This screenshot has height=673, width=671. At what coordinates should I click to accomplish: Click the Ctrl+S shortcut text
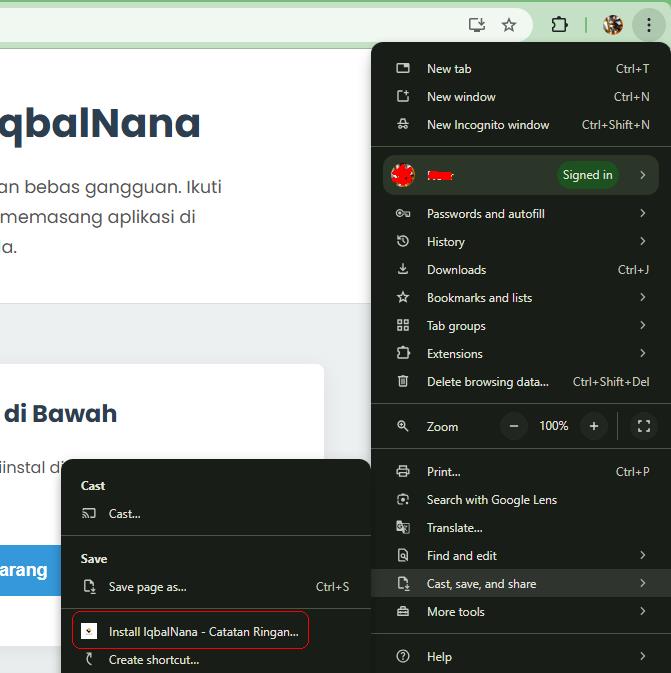pos(332,587)
